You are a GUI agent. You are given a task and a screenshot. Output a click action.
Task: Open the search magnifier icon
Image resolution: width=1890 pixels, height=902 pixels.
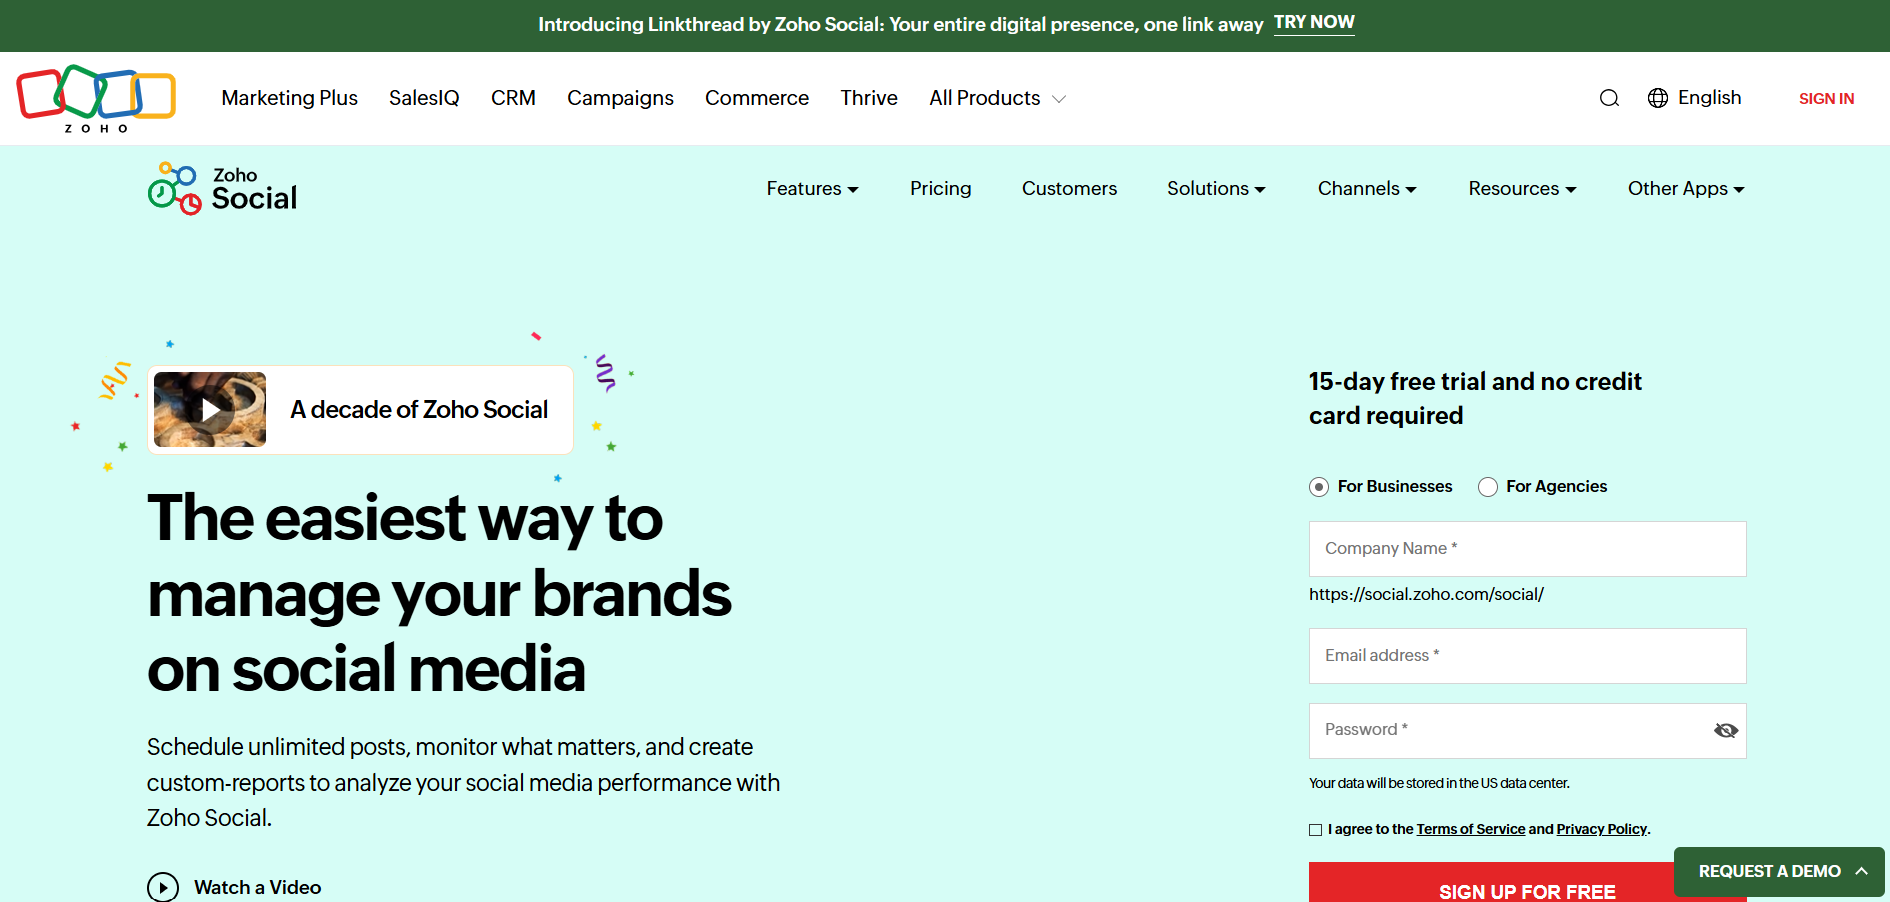click(1609, 98)
